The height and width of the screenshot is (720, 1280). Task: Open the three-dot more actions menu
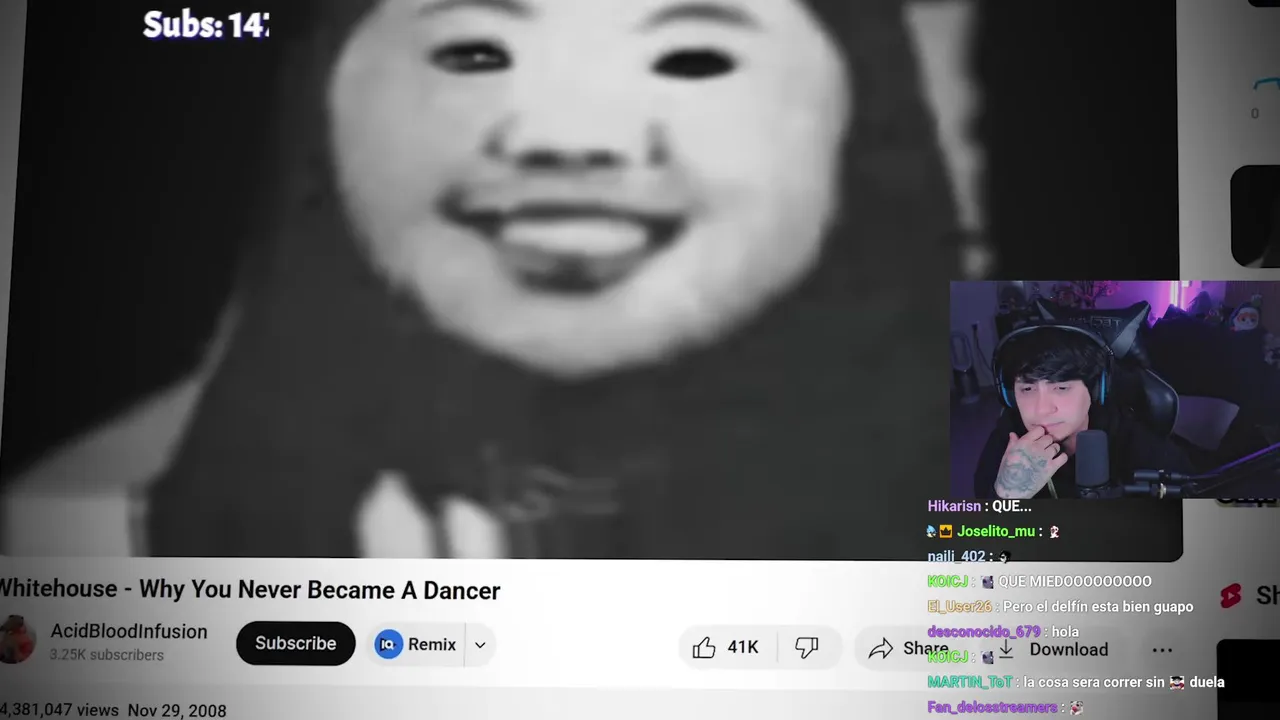click(x=1162, y=649)
